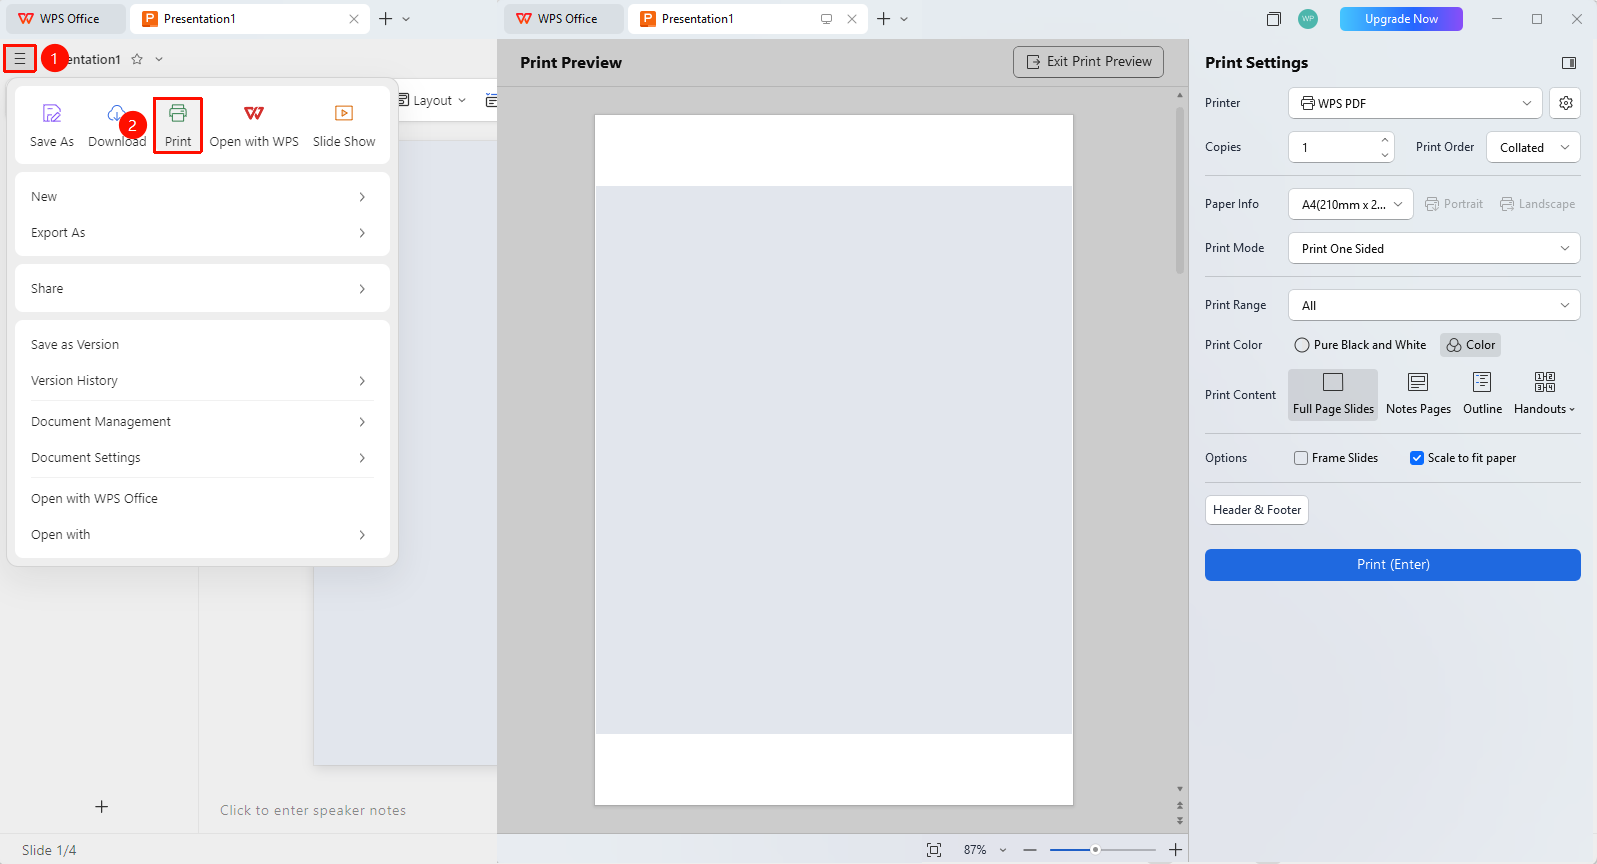This screenshot has height=864, width=1597.
Task: Expand the Handouts options
Action: click(x=1544, y=394)
